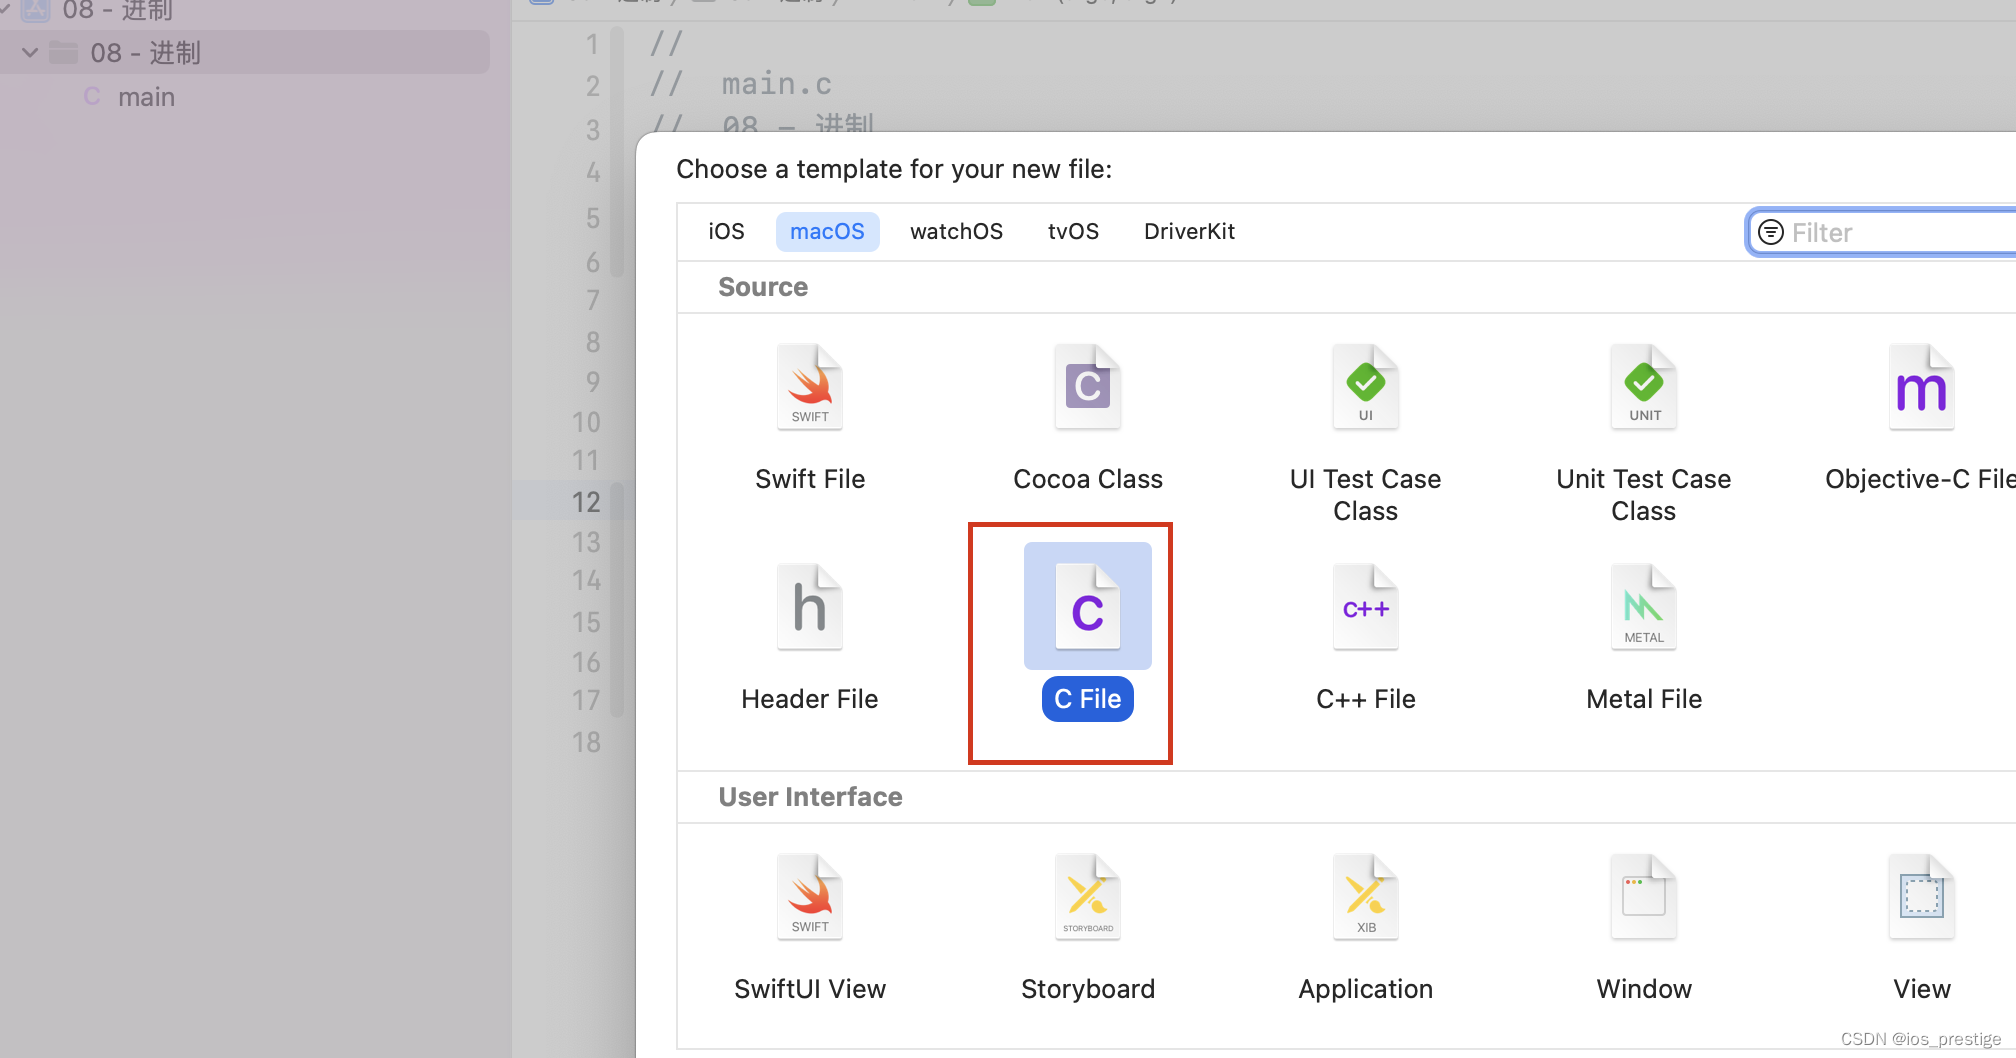
Task: Switch to the tvOS platform tab
Action: tap(1073, 232)
